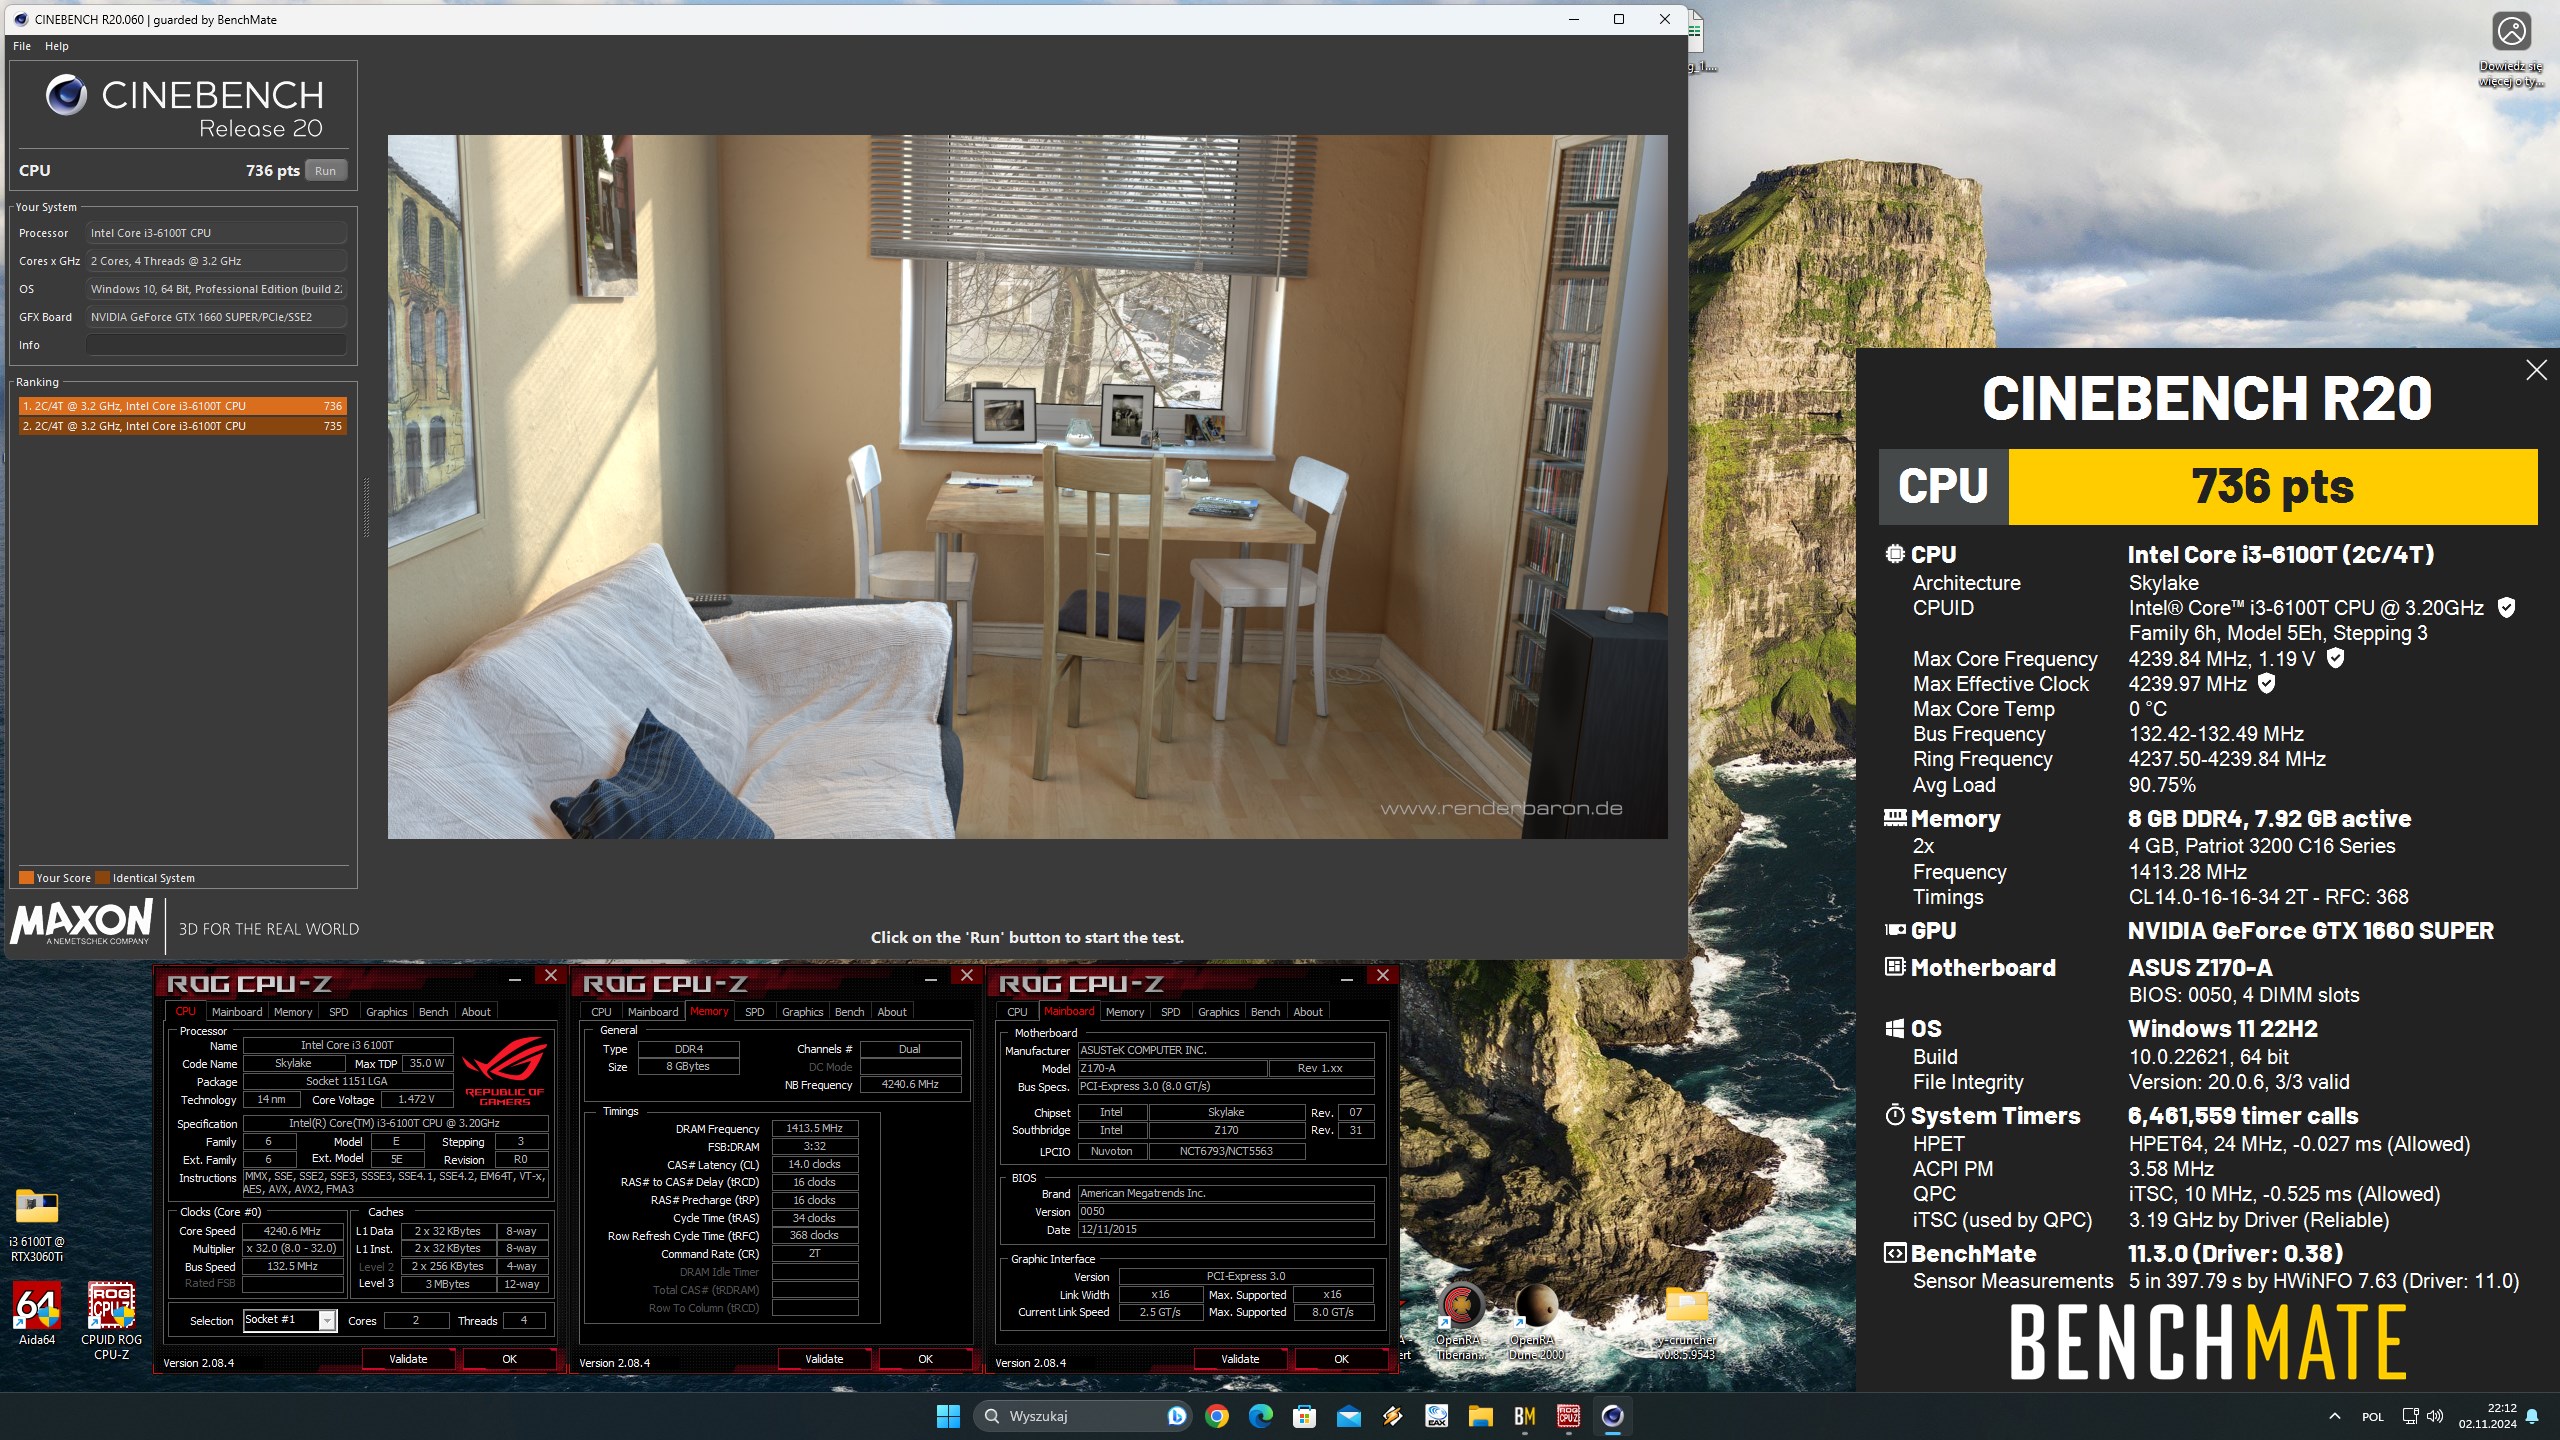Switch to Mainboard tab in CPU-Z window showing CPU
This screenshot has width=2560, height=1440.
(x=237, y=1012)
